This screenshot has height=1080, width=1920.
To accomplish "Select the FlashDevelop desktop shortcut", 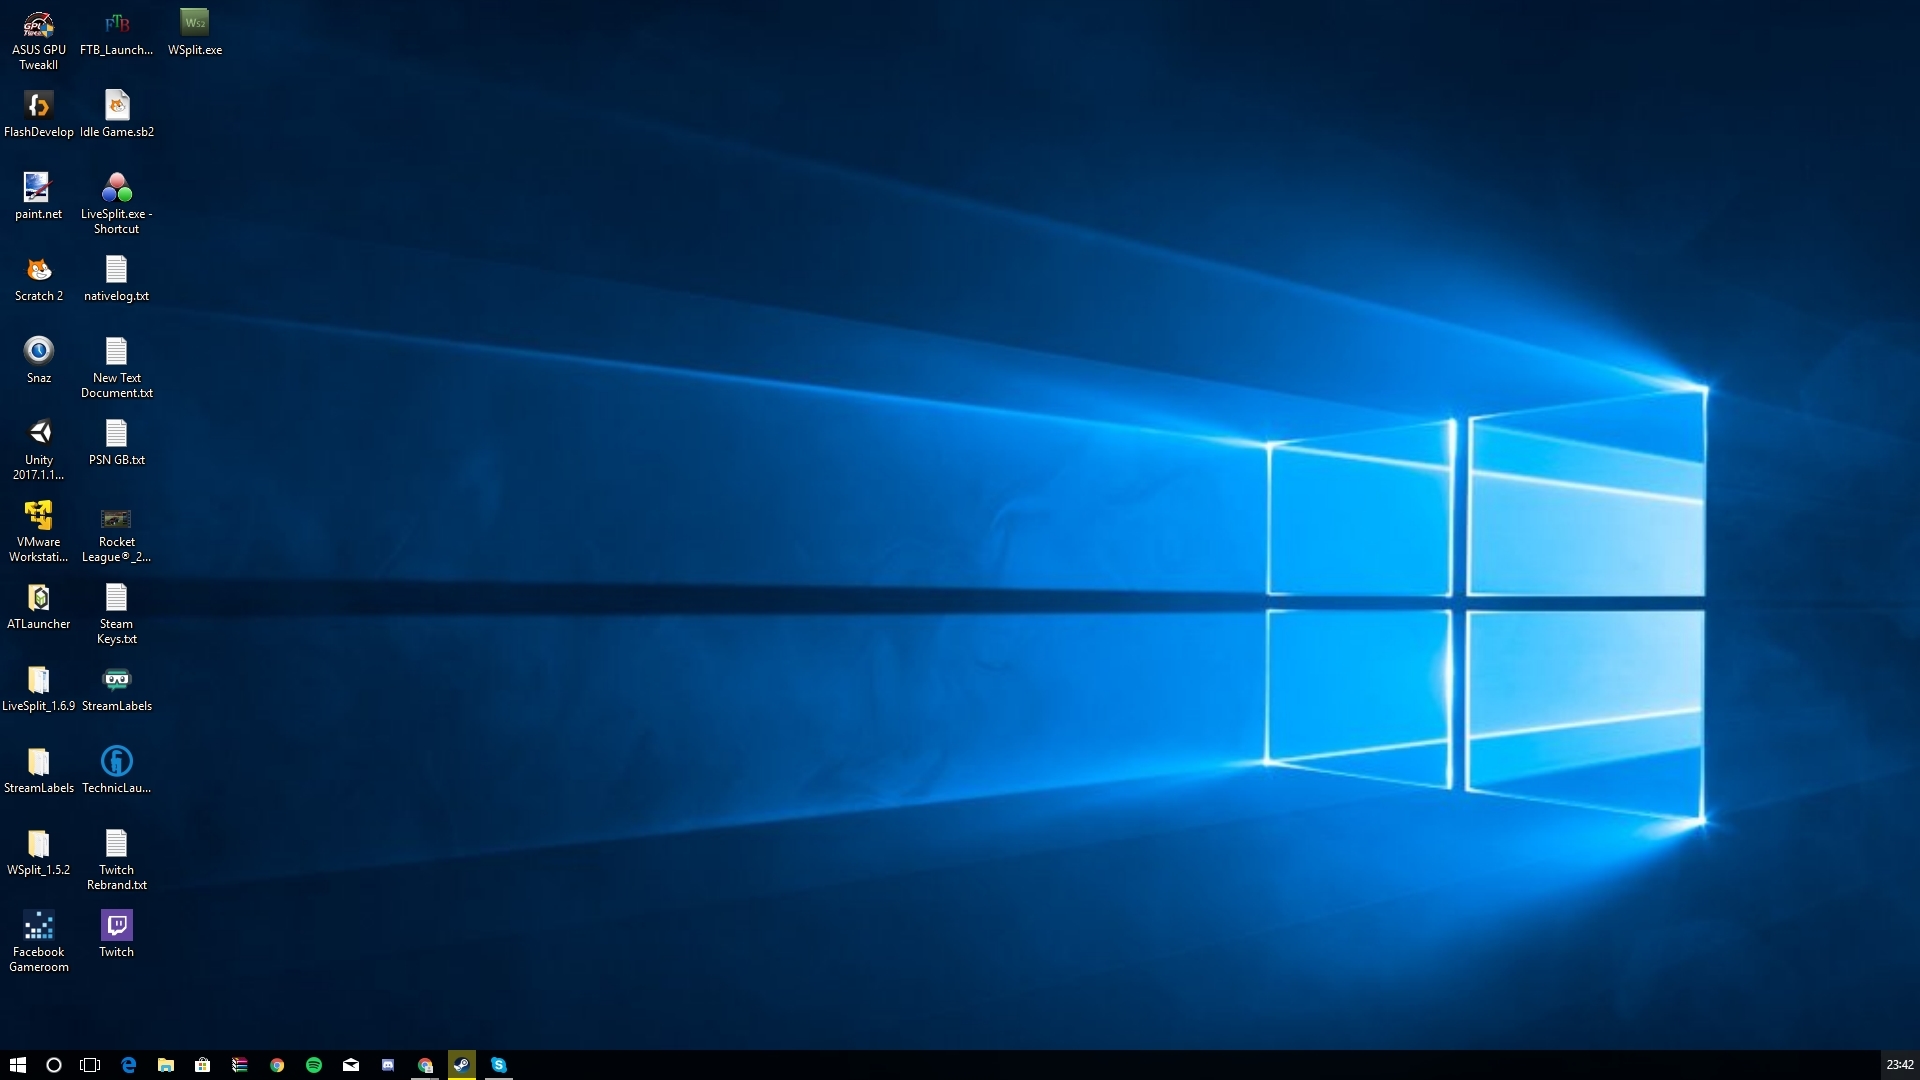I will (38, 106).
